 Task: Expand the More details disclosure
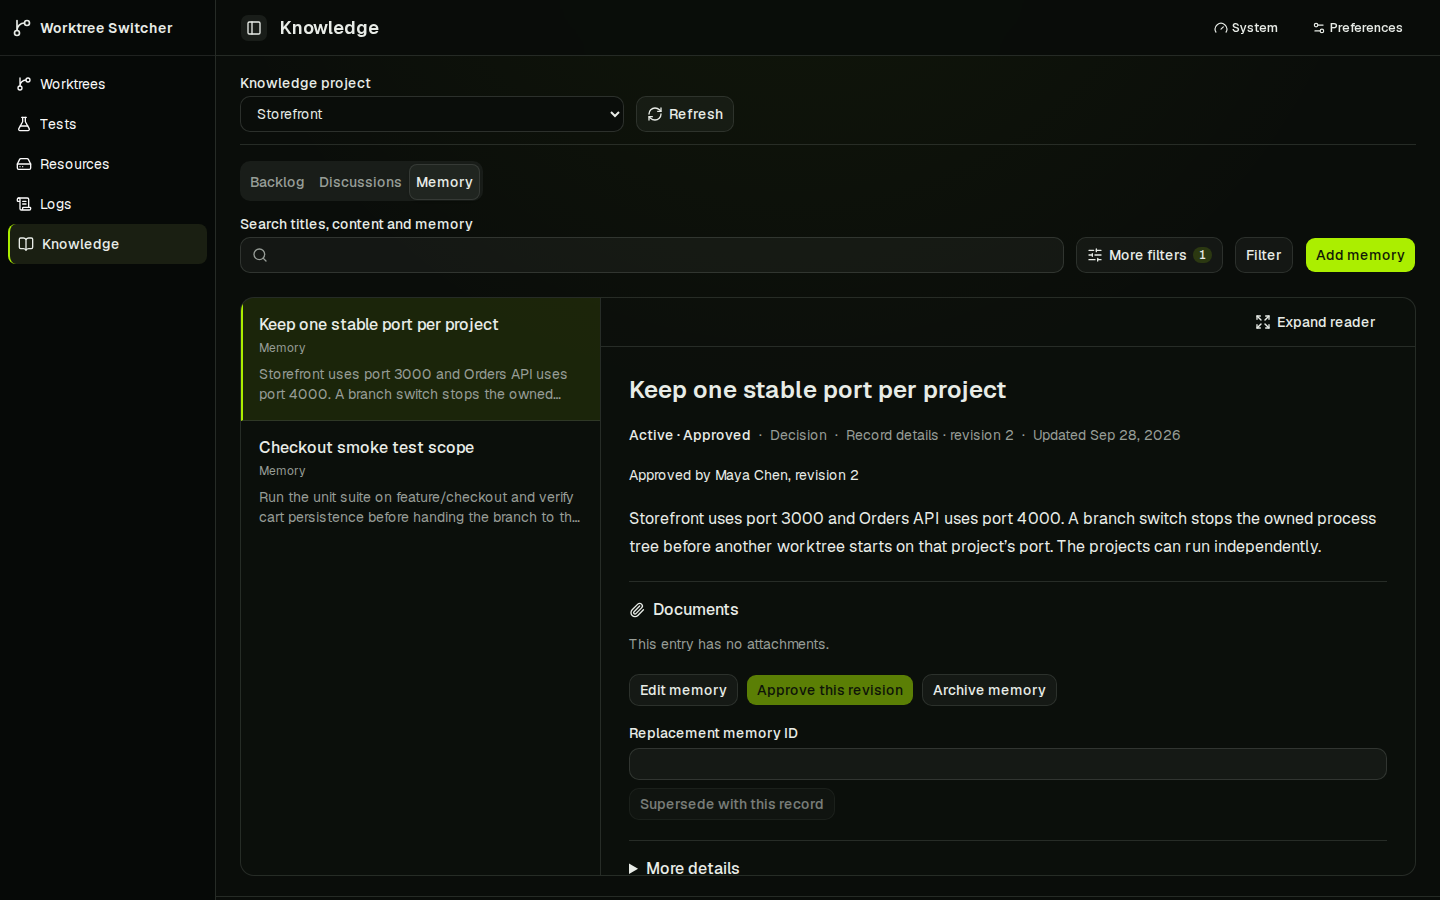pos(685,868)
